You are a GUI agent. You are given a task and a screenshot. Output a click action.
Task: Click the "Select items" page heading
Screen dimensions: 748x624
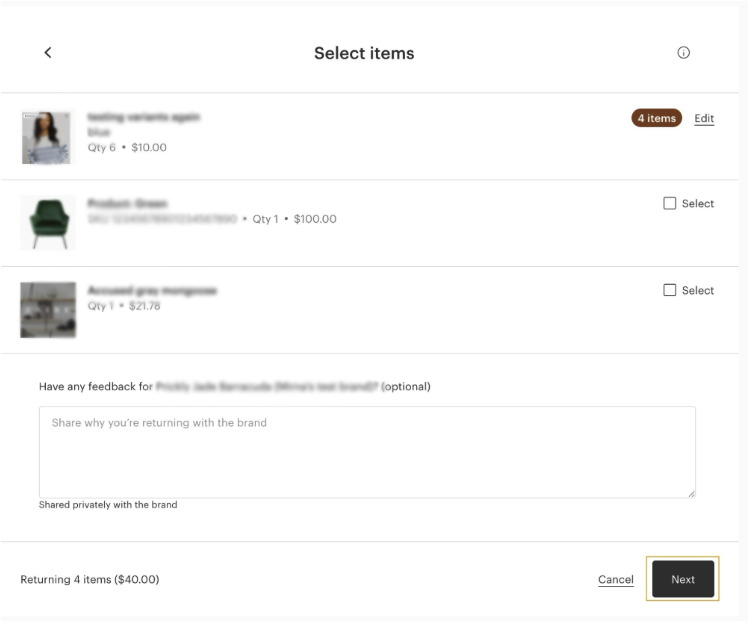click(364, 53)
